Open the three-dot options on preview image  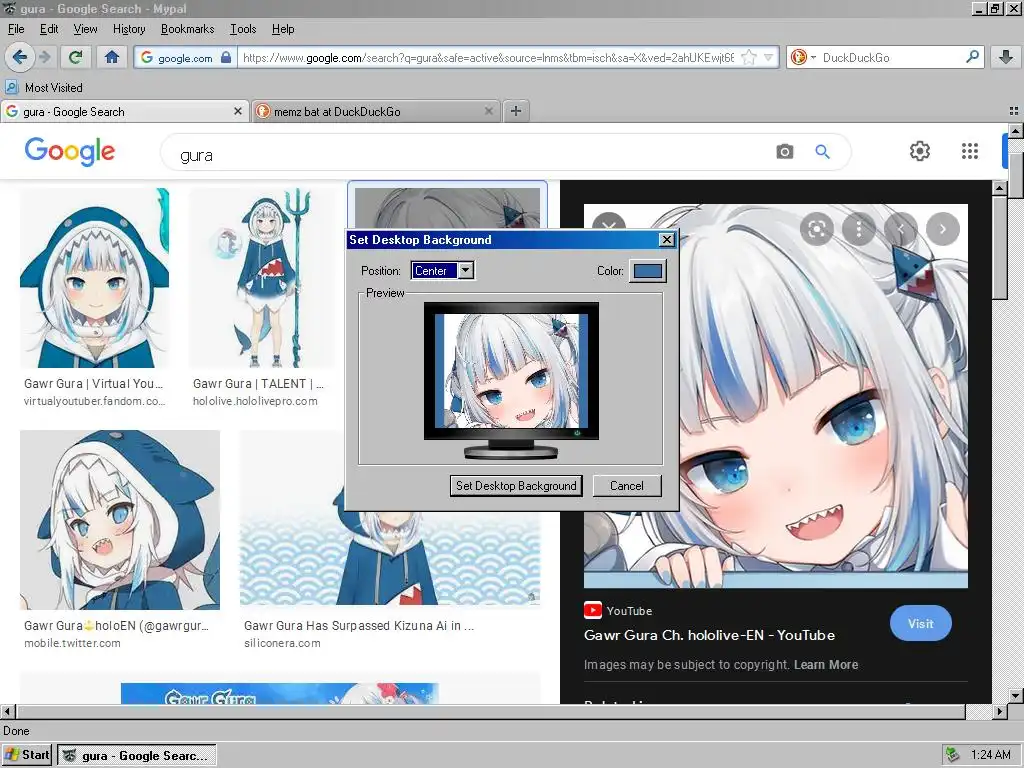tap(859, 229)
